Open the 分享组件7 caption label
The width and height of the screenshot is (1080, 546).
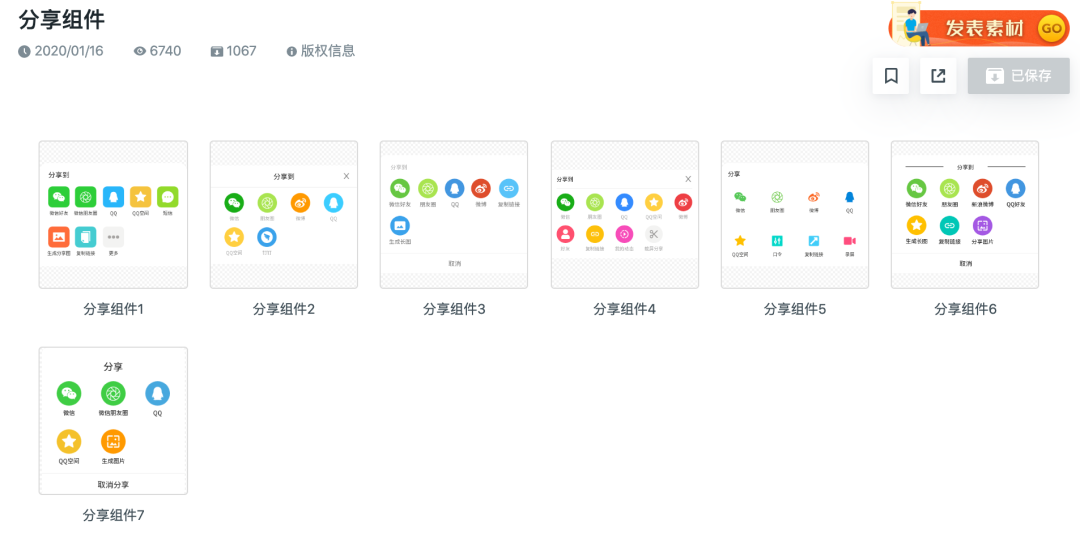(113, 515)
